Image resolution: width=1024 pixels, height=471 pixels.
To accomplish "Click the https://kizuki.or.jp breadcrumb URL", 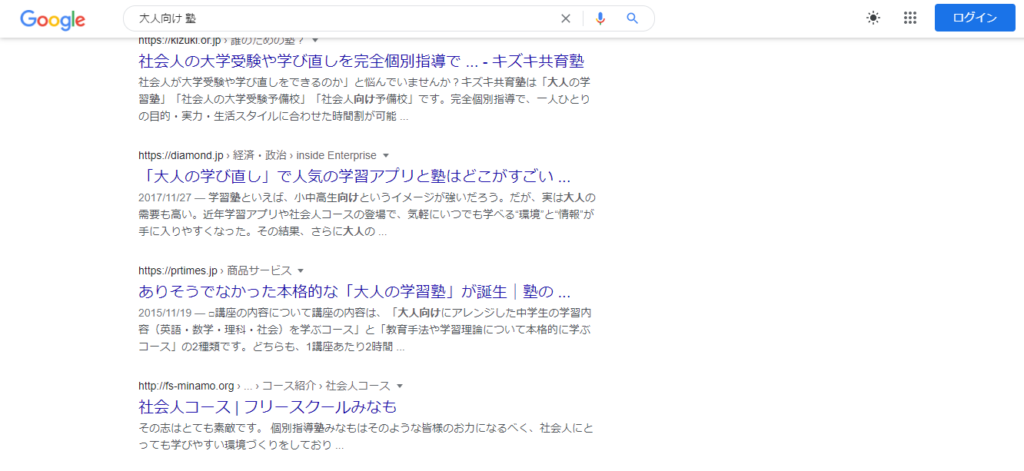I will tap(182, 40).
